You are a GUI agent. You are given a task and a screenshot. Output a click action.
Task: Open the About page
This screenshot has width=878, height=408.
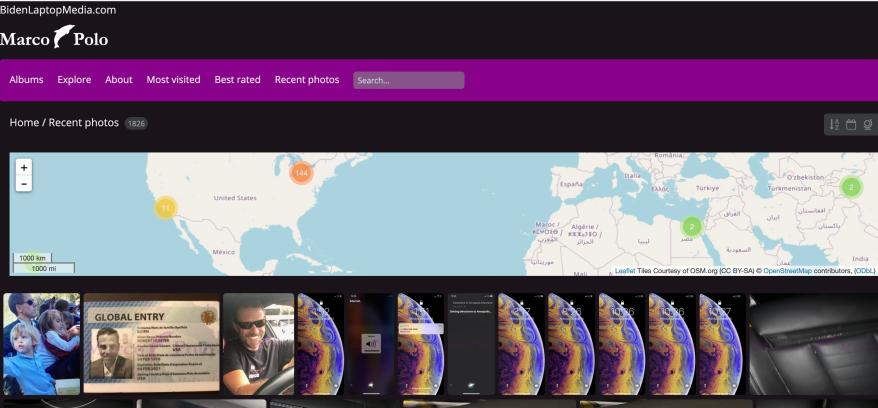119,80
